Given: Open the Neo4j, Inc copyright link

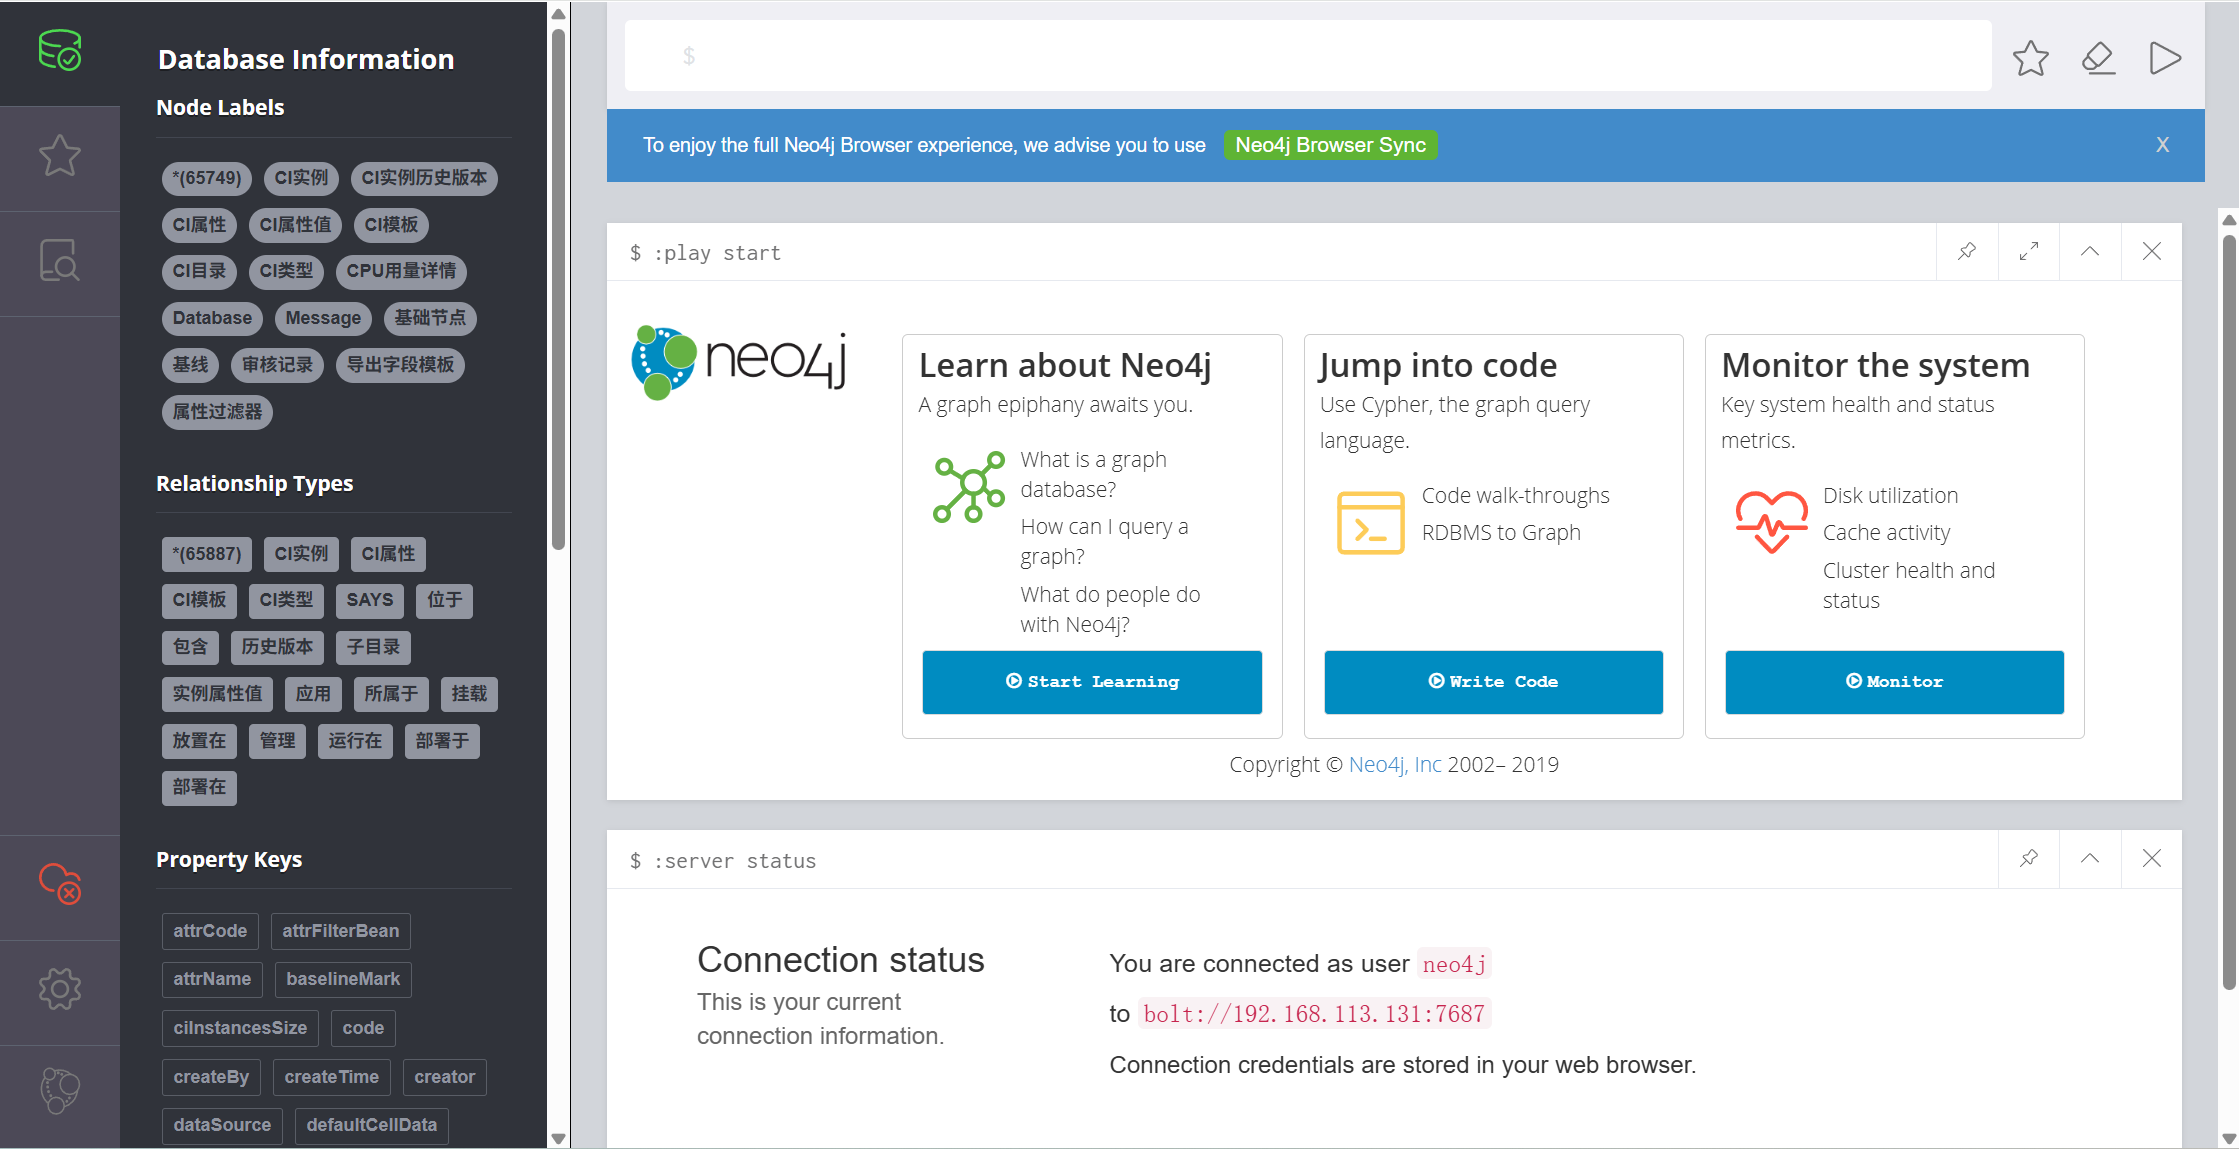Looking at the screenshot, I should [1395, 765].
